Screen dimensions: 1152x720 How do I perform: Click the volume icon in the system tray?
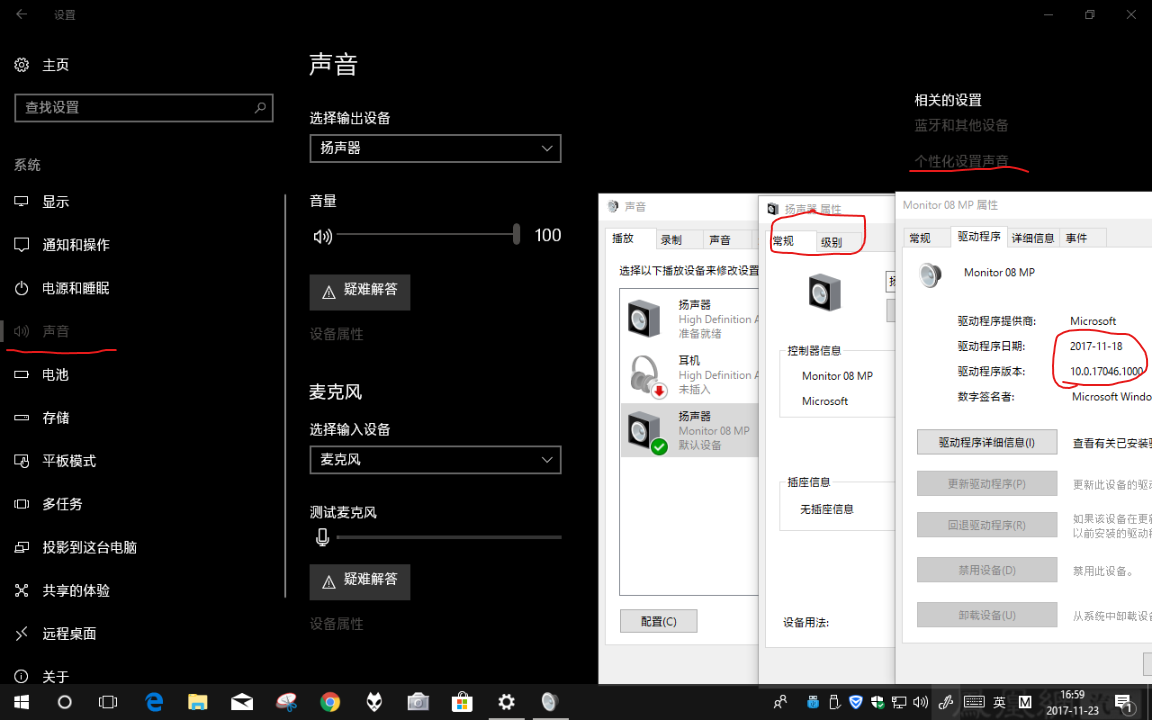pyautogui.click(x=920, y=702)
